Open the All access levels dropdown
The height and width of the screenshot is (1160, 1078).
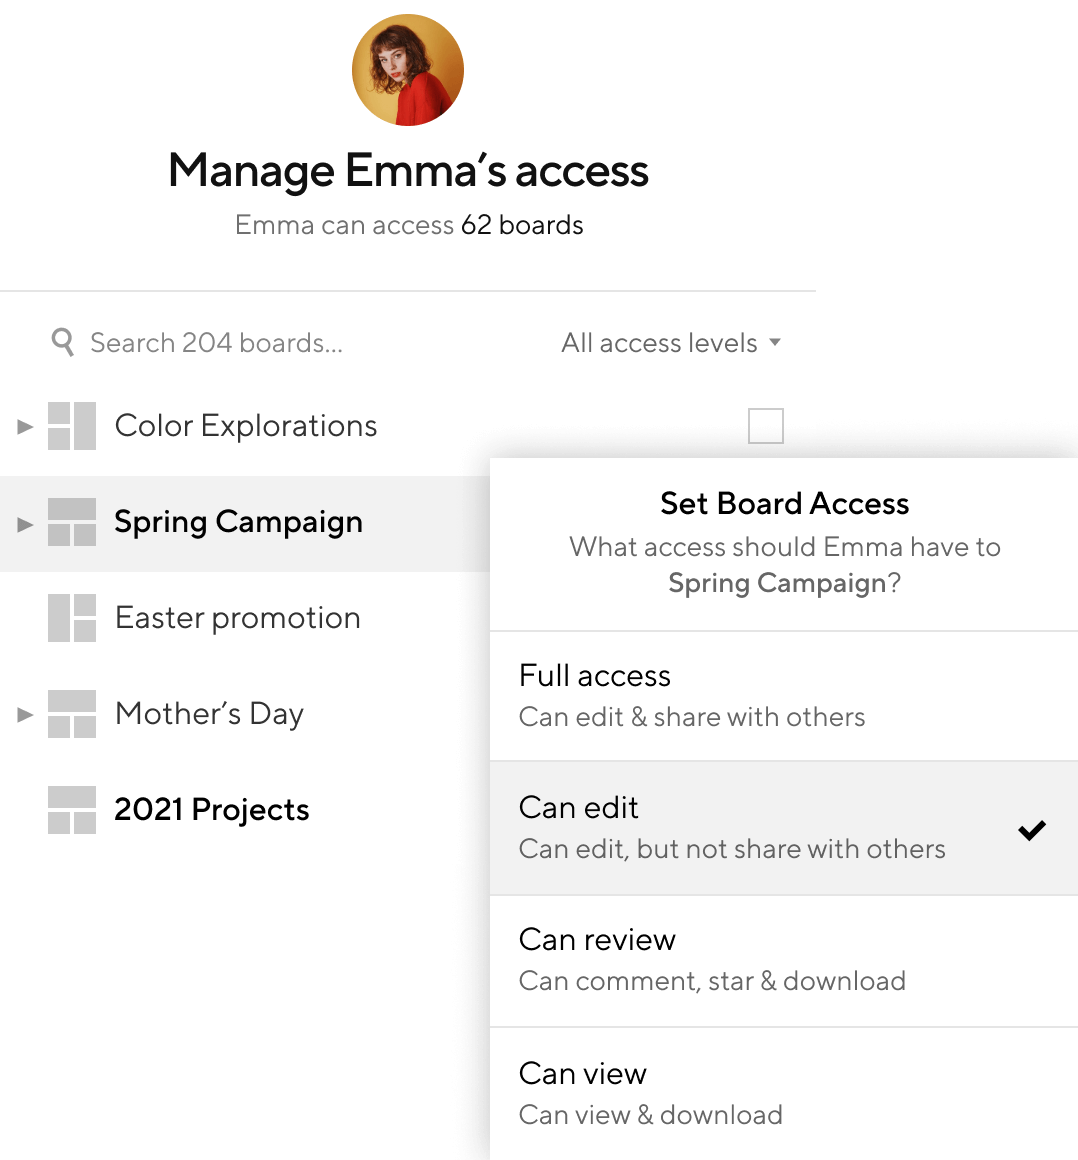click(671, 343)
